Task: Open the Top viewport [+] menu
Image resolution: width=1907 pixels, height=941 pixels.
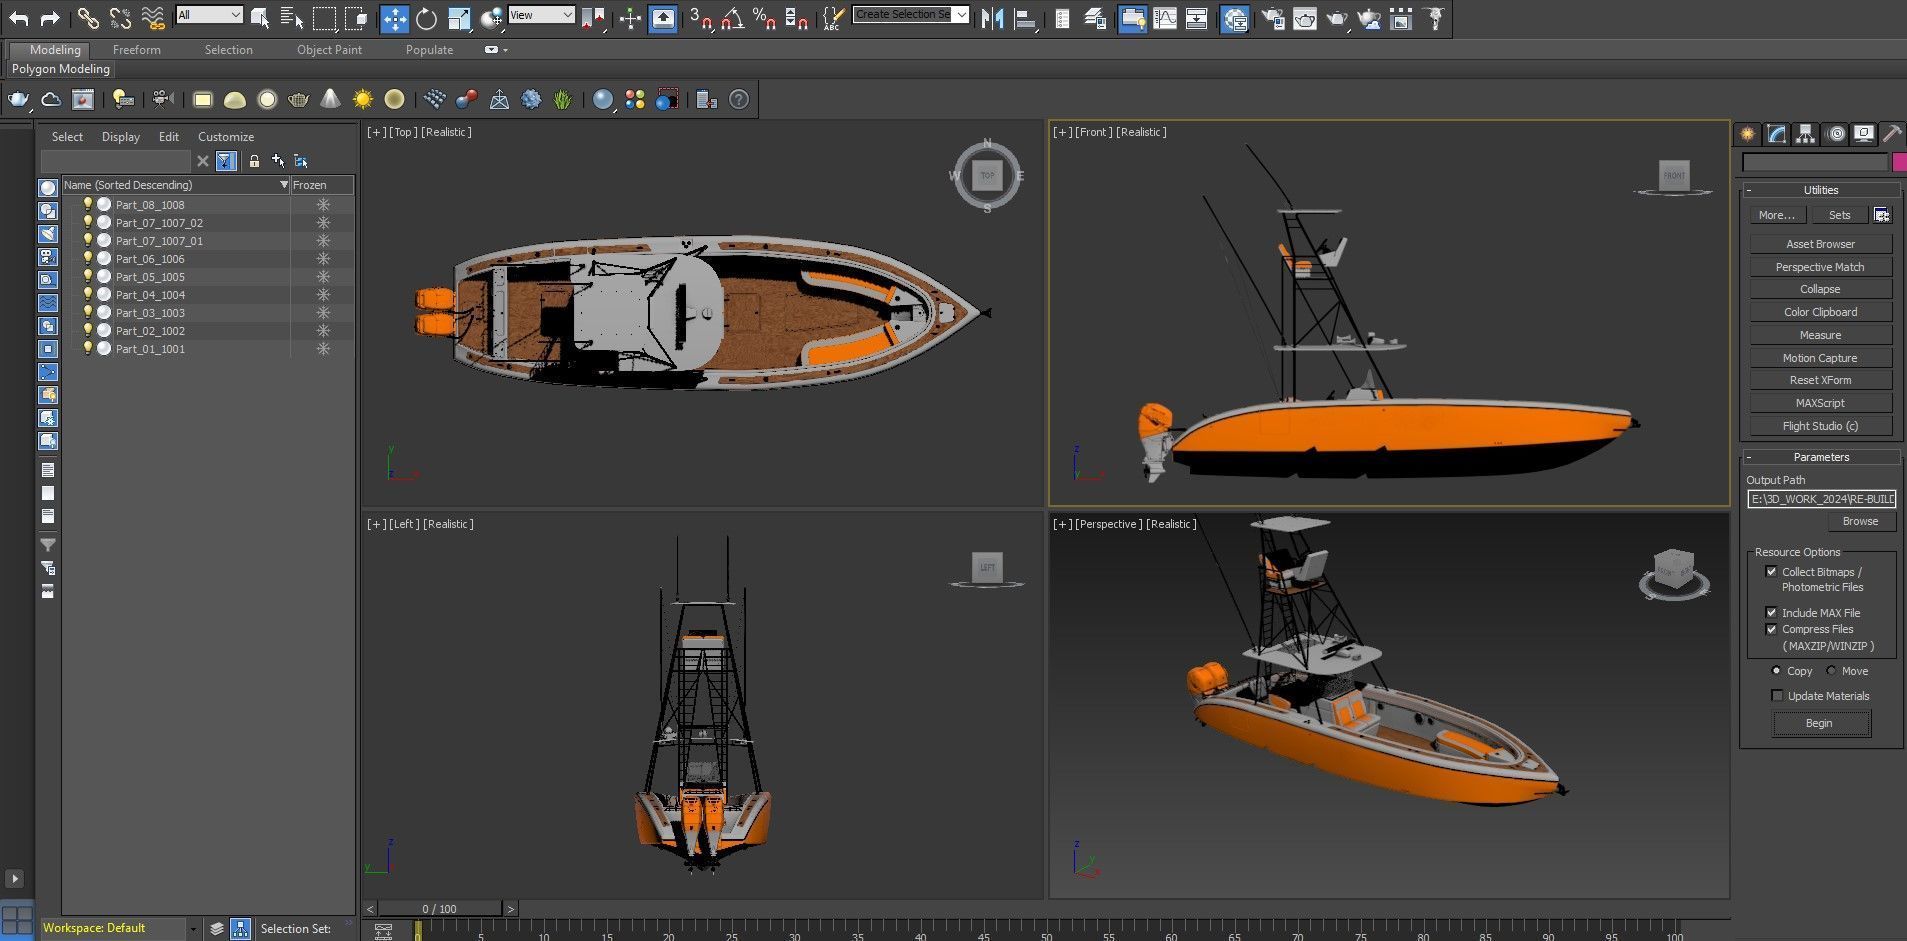Action: coord(376,132)
